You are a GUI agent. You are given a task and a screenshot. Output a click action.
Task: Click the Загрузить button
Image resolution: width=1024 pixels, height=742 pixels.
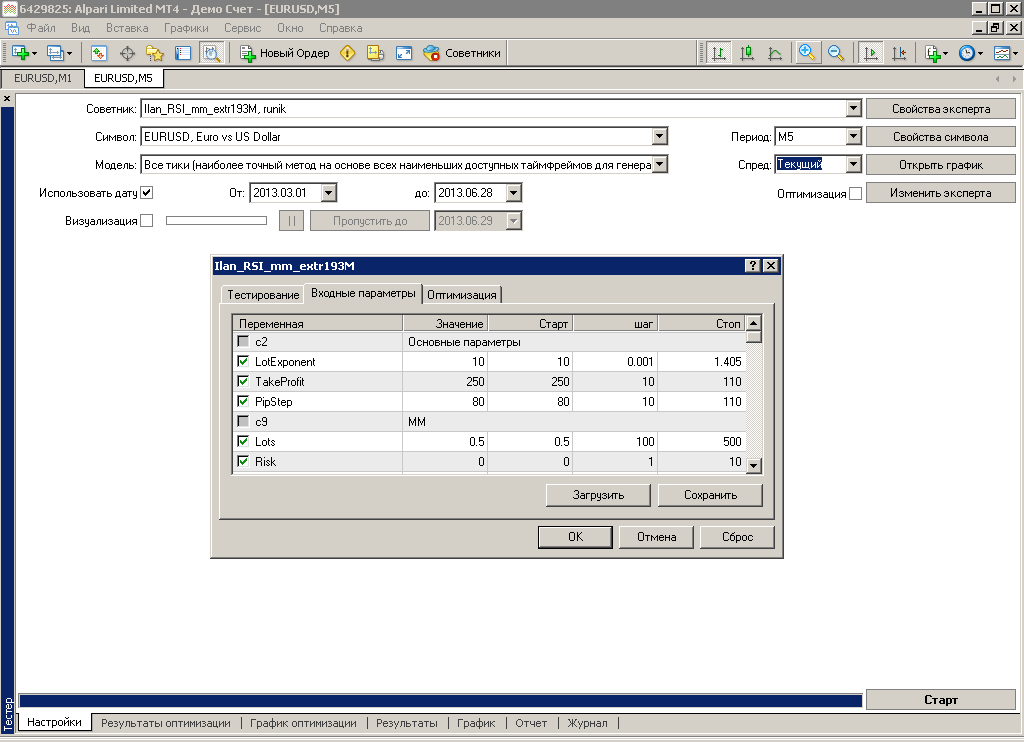[599, 495]
